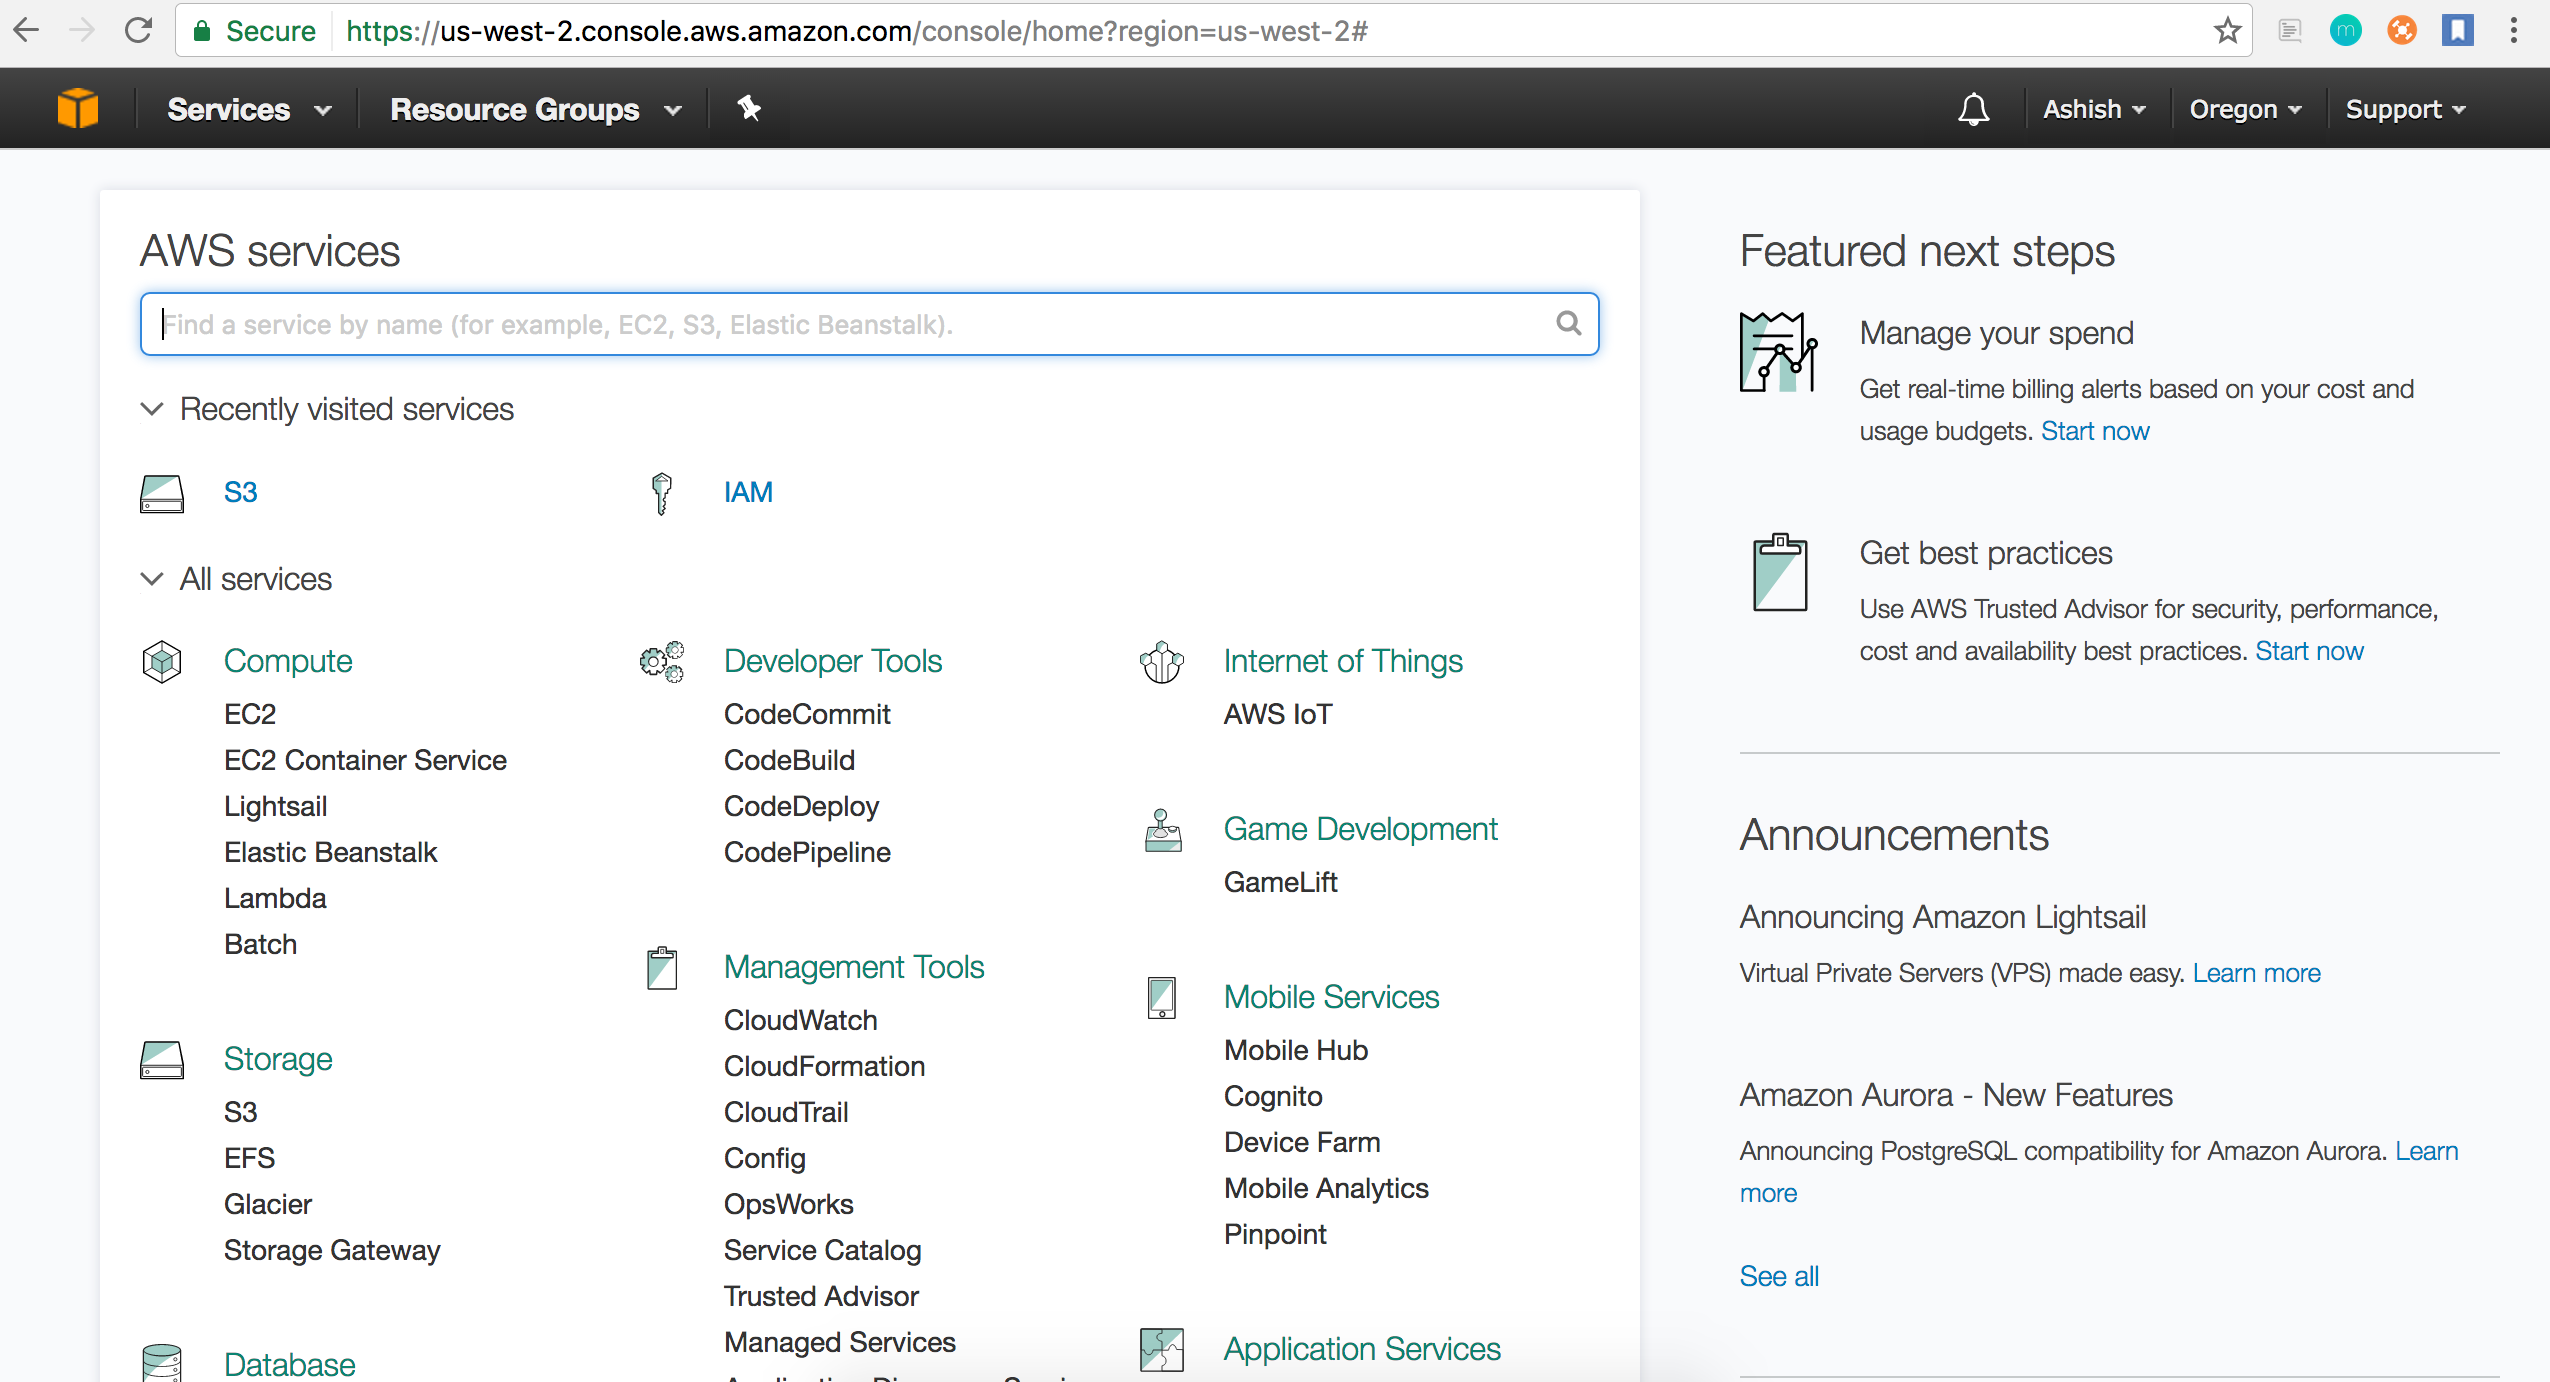Image resolution: width=2550 pixels, height=1382 pixels.
Task: Open the AWS home via the logo icon
Action: click(x=77, y=108)
